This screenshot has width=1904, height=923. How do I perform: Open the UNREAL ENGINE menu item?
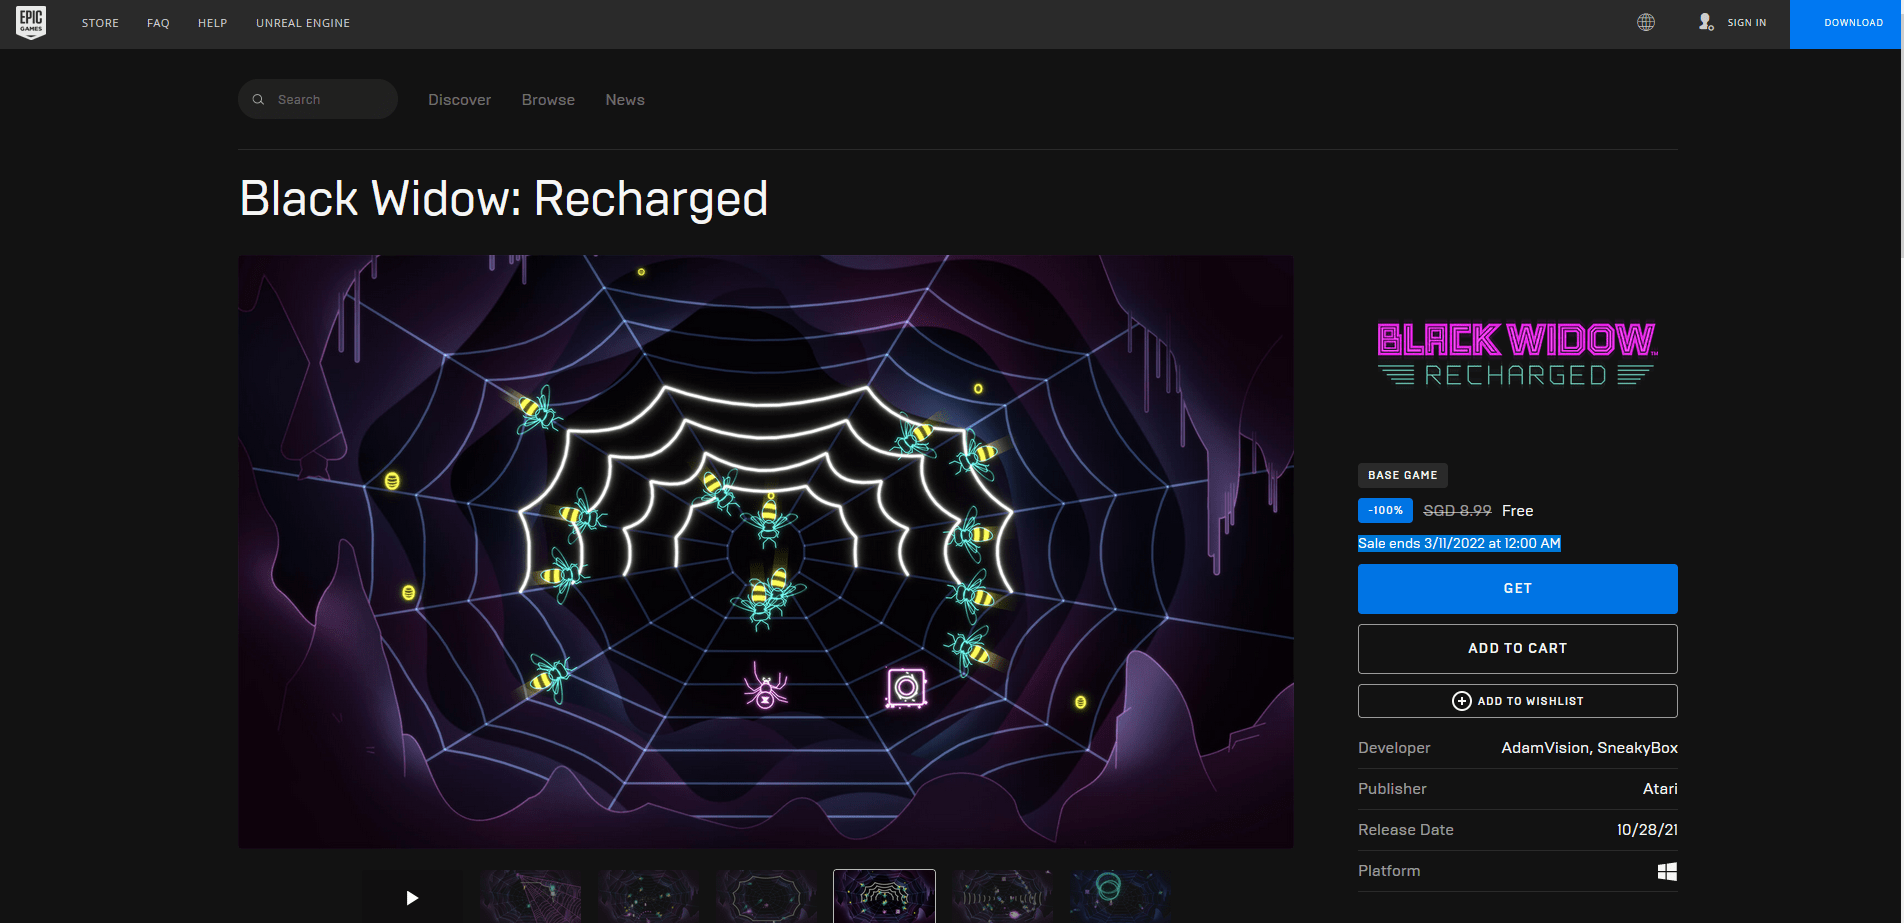[303, 23]
